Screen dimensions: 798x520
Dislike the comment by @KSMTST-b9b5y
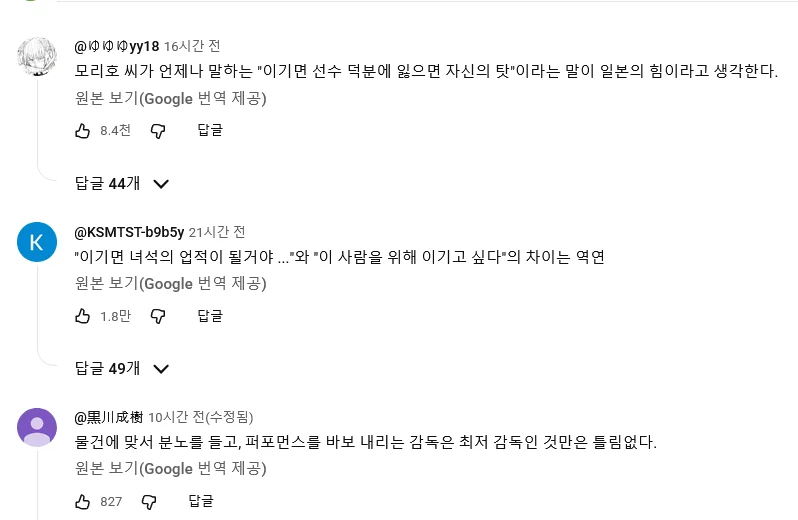[158, 316]
